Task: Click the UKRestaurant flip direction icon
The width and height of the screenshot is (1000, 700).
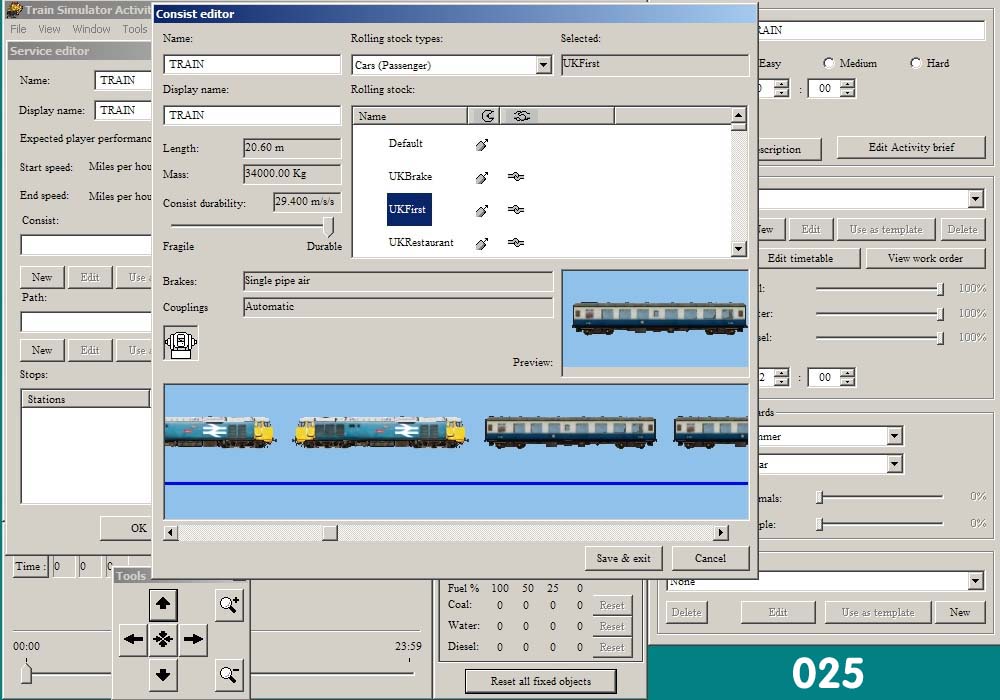Action: [482, 244]
